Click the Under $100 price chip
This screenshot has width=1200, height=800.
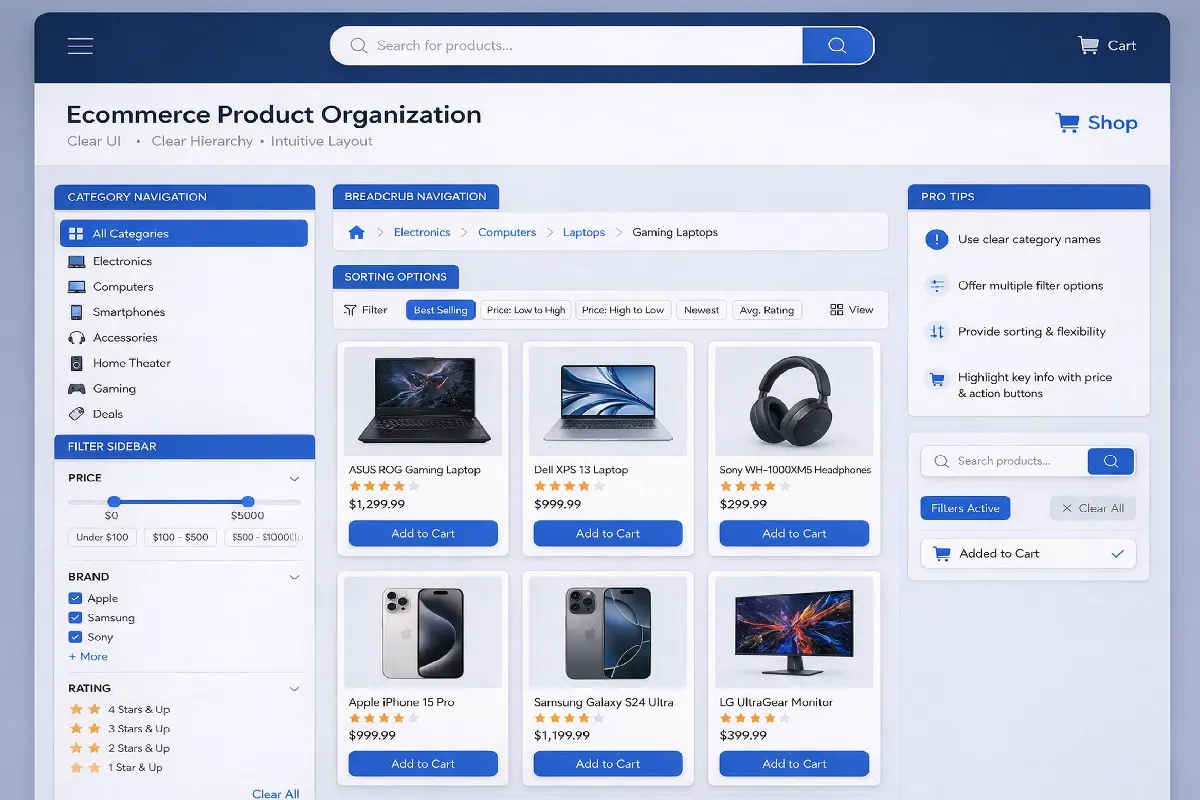point(103,537)
